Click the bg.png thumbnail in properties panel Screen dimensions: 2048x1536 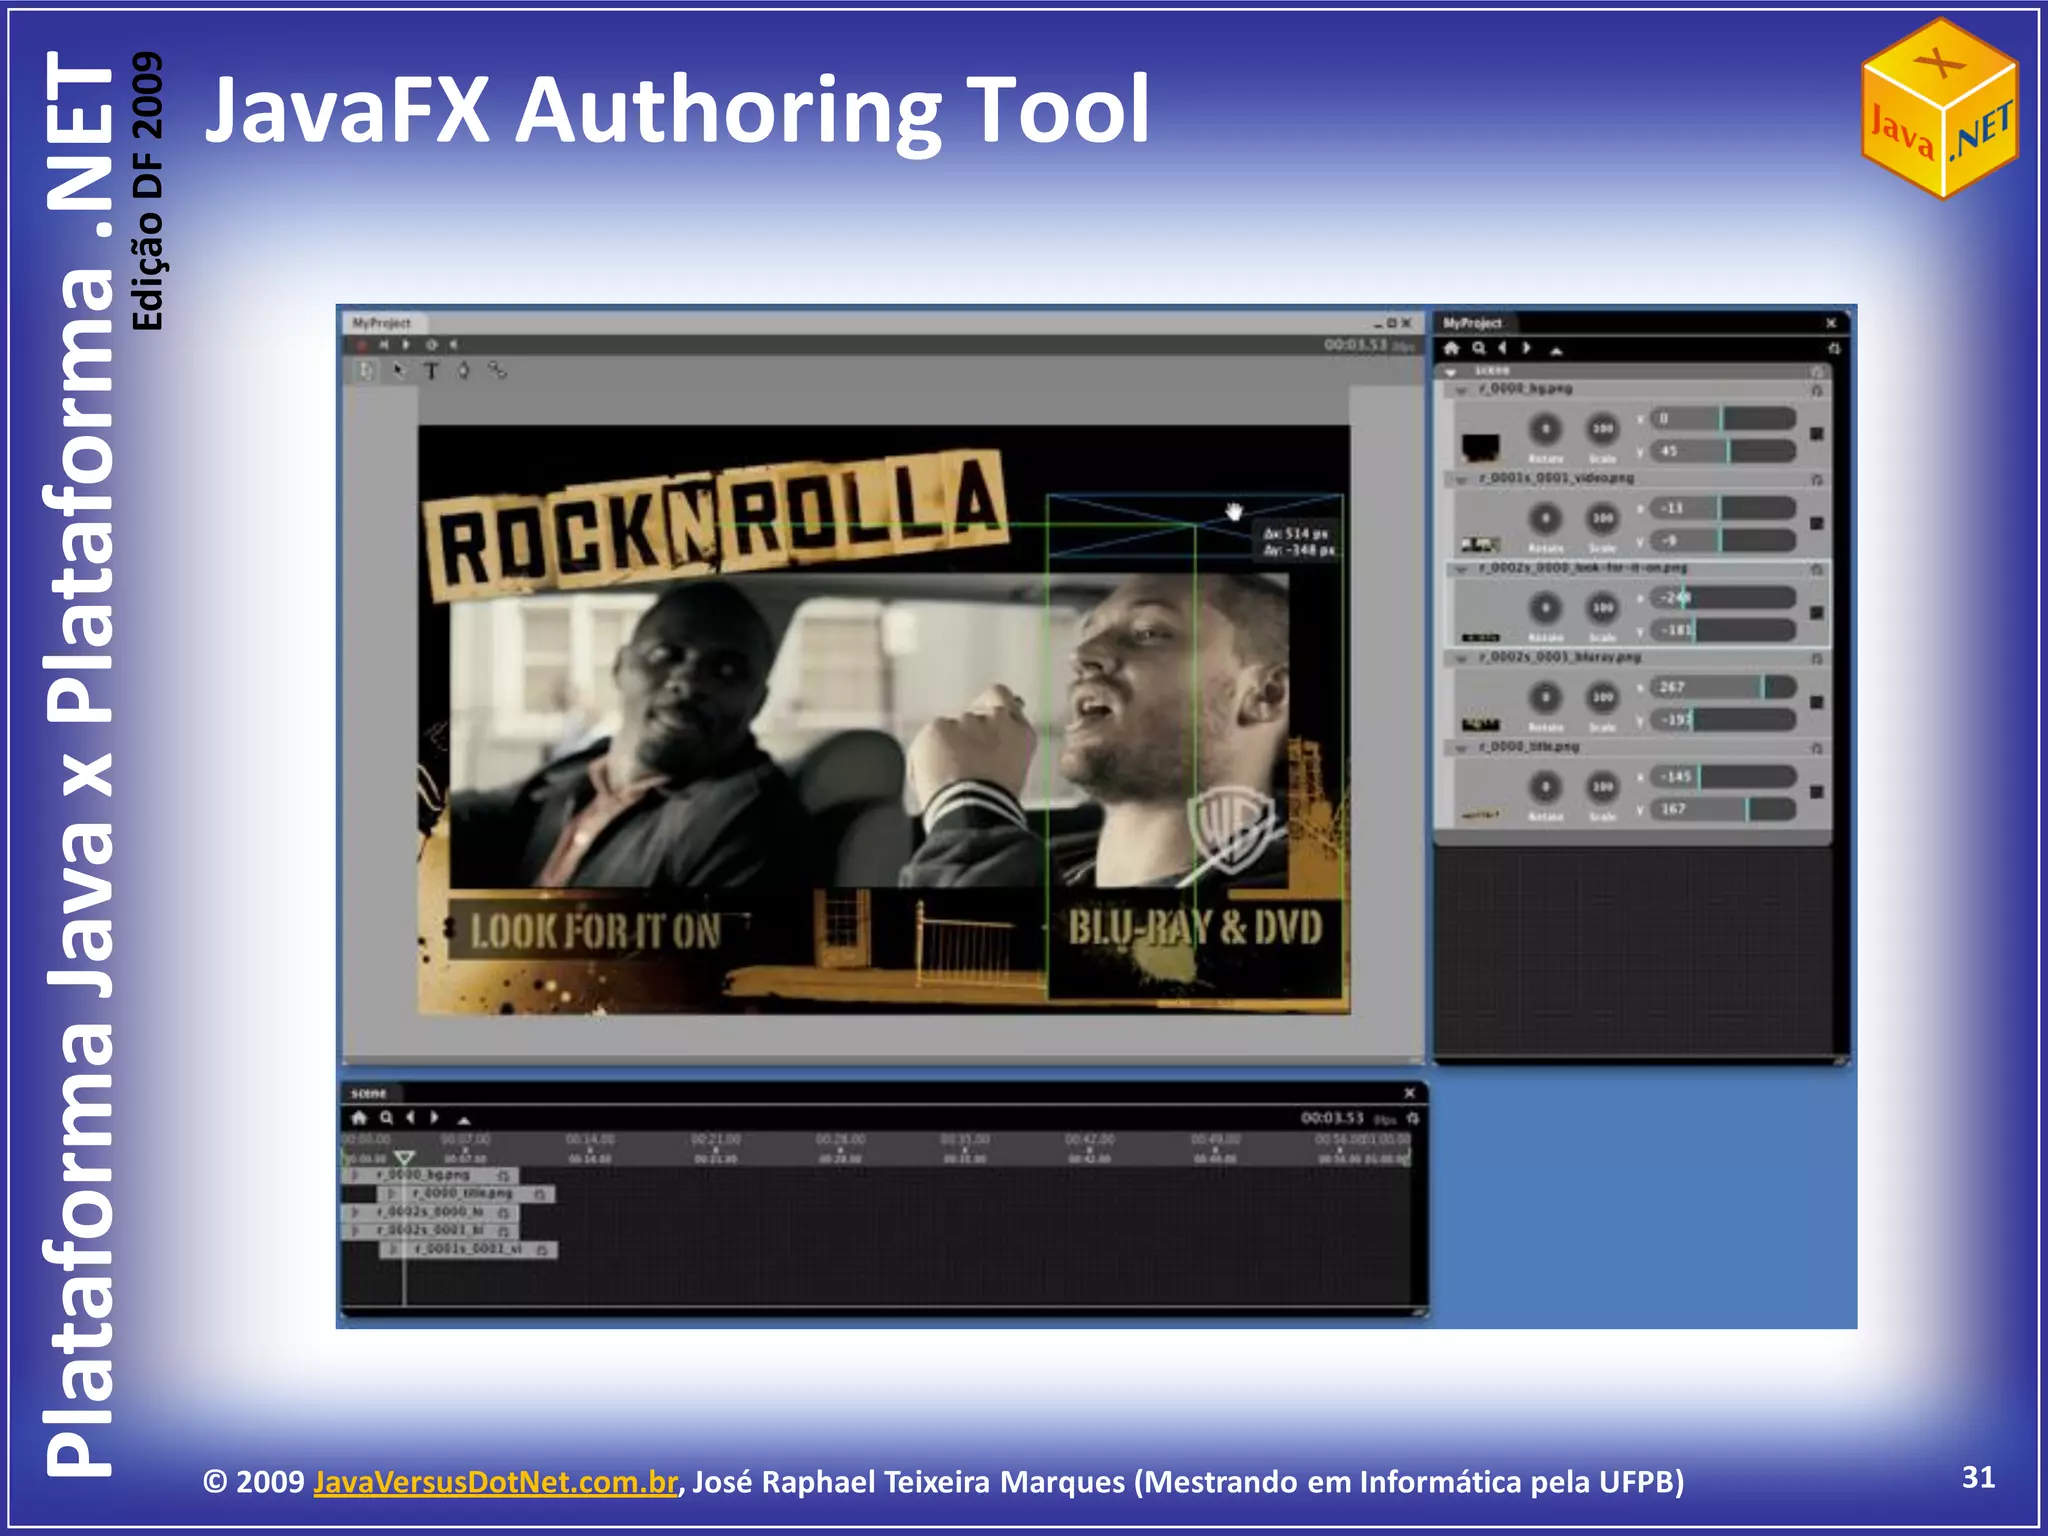pos(1480,446)
